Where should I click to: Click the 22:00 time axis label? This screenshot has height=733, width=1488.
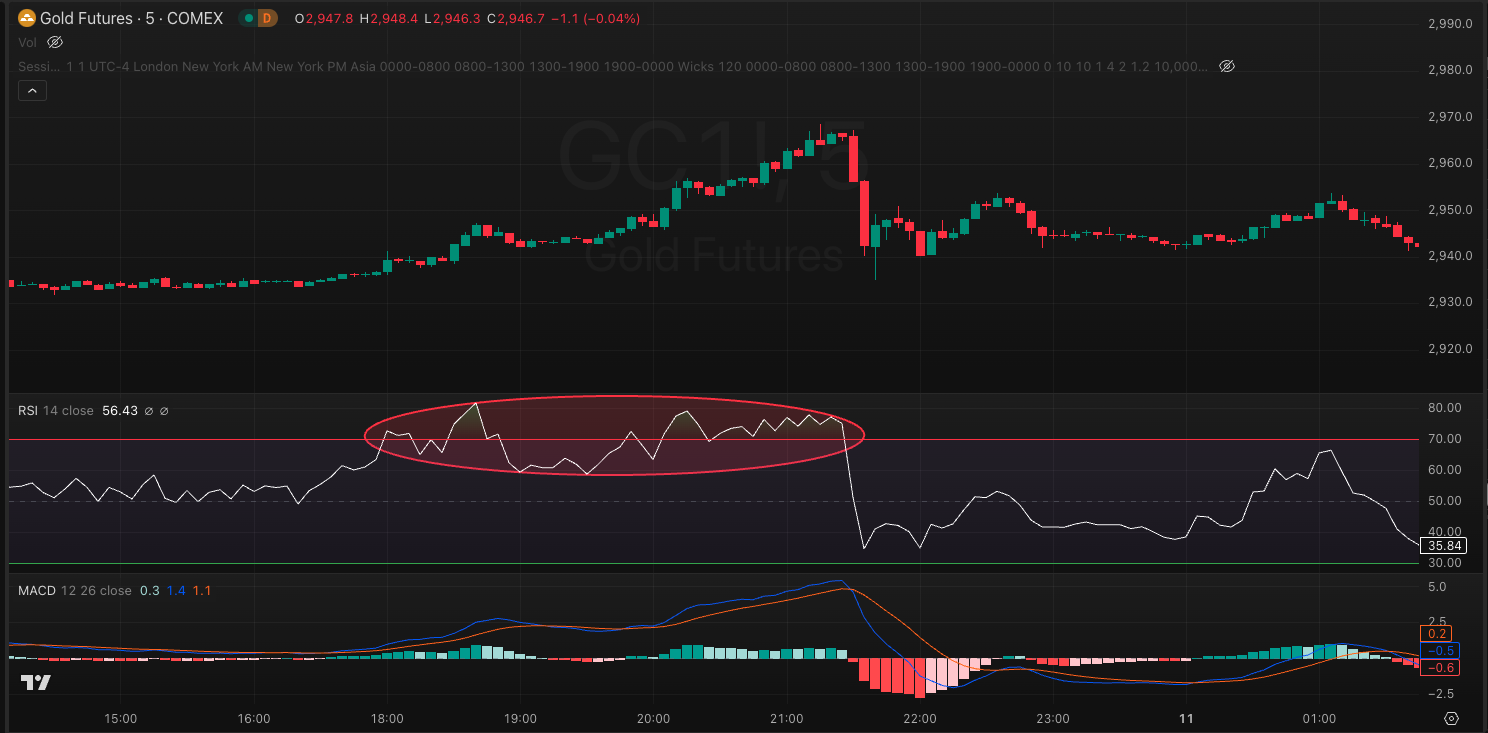(x=919, y=719)
